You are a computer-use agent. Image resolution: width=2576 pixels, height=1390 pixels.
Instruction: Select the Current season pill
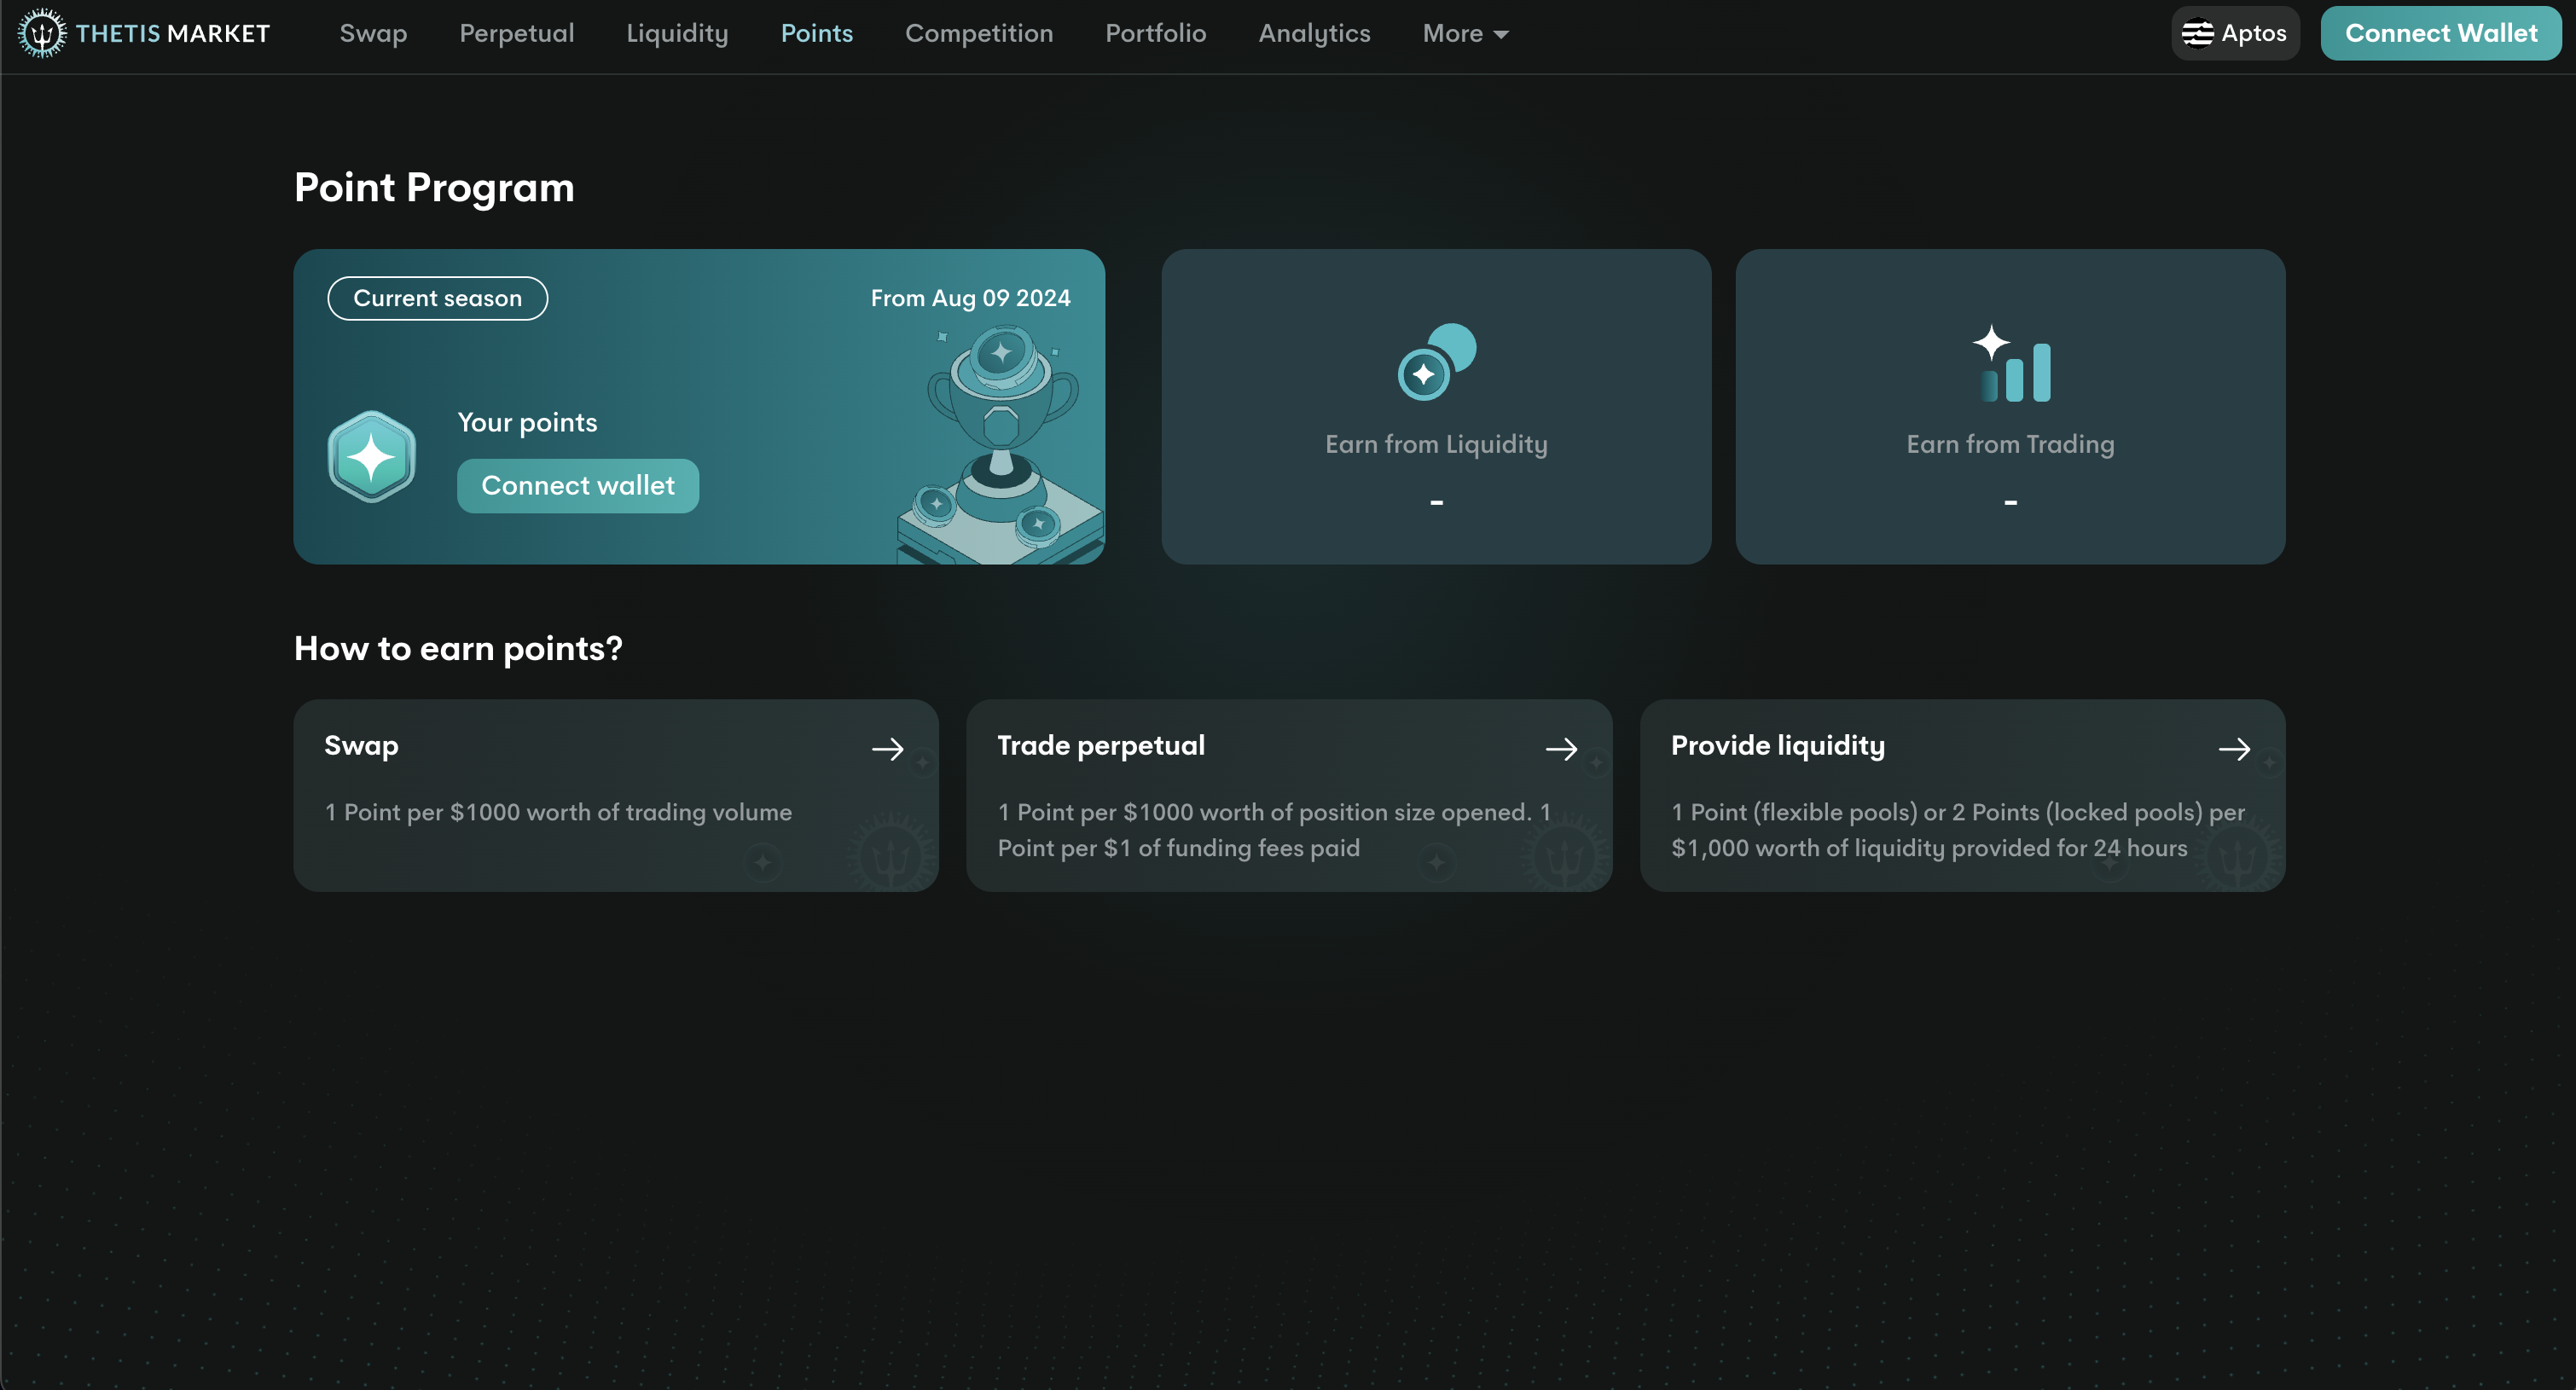437,299
